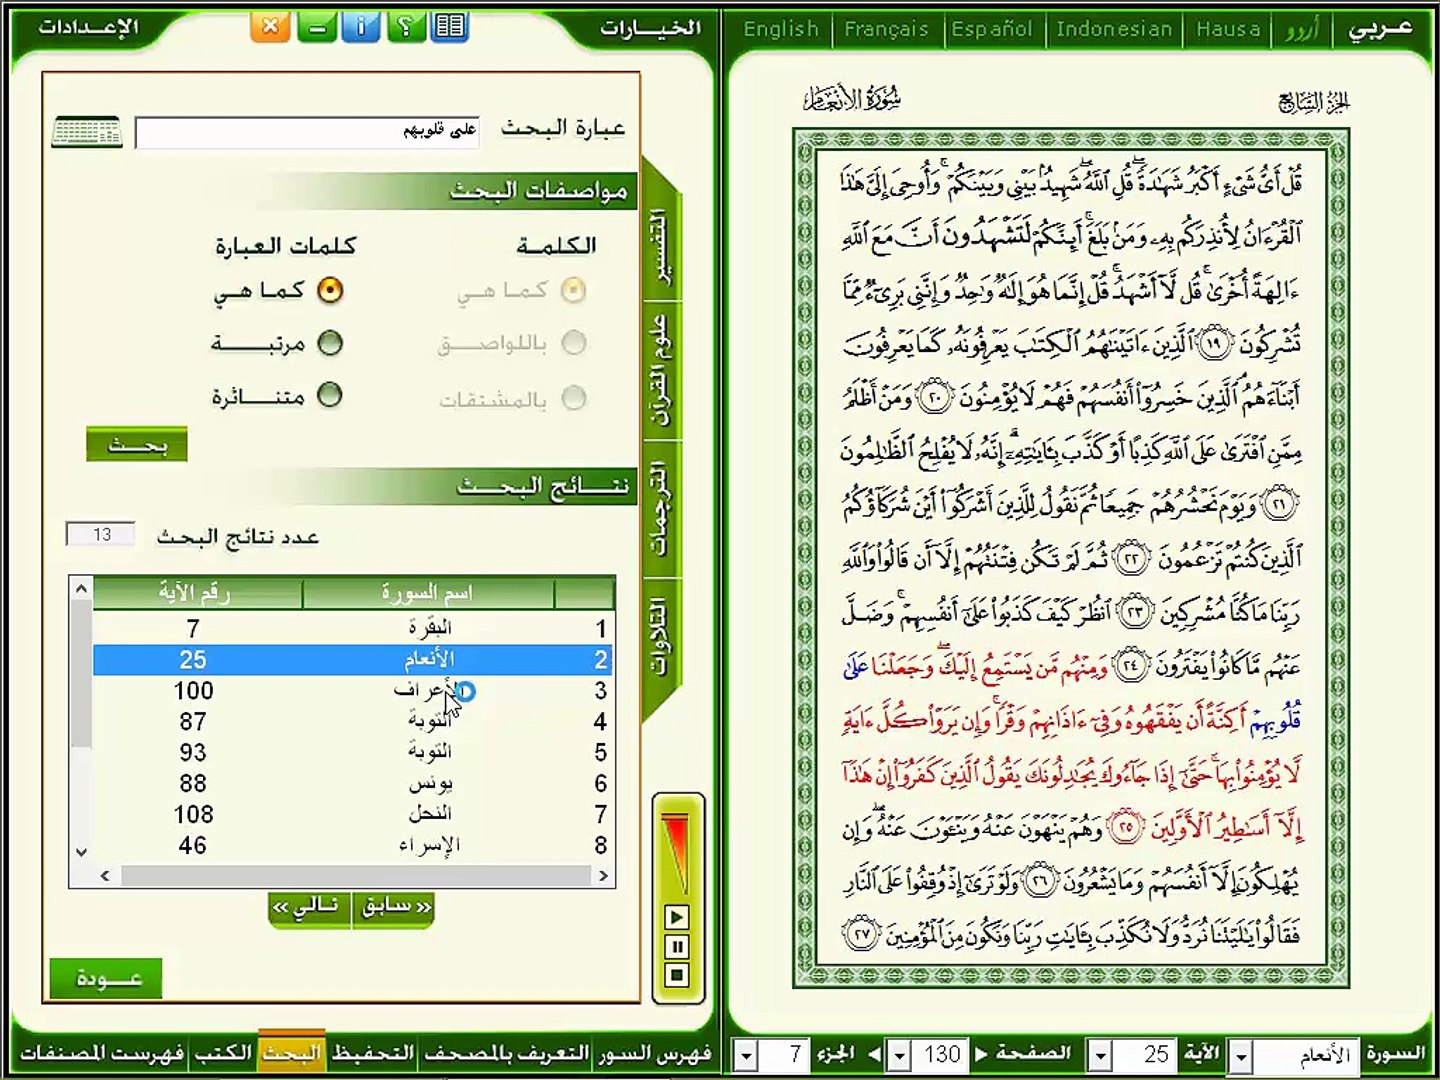Select result row 1 البقرة verse 7
1440x1080 pixels.
pos(352,628)
